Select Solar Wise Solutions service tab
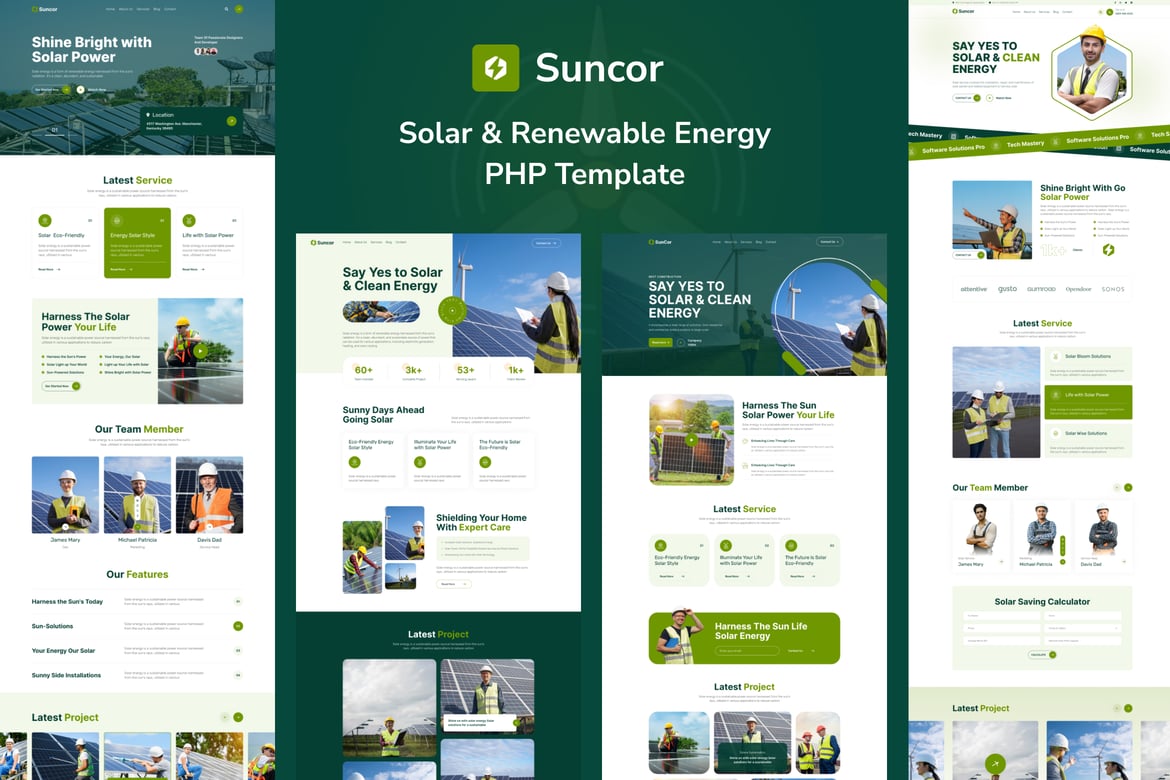Image resolution: width=1170 pixels, height=780 pixels. (1088, 440)
